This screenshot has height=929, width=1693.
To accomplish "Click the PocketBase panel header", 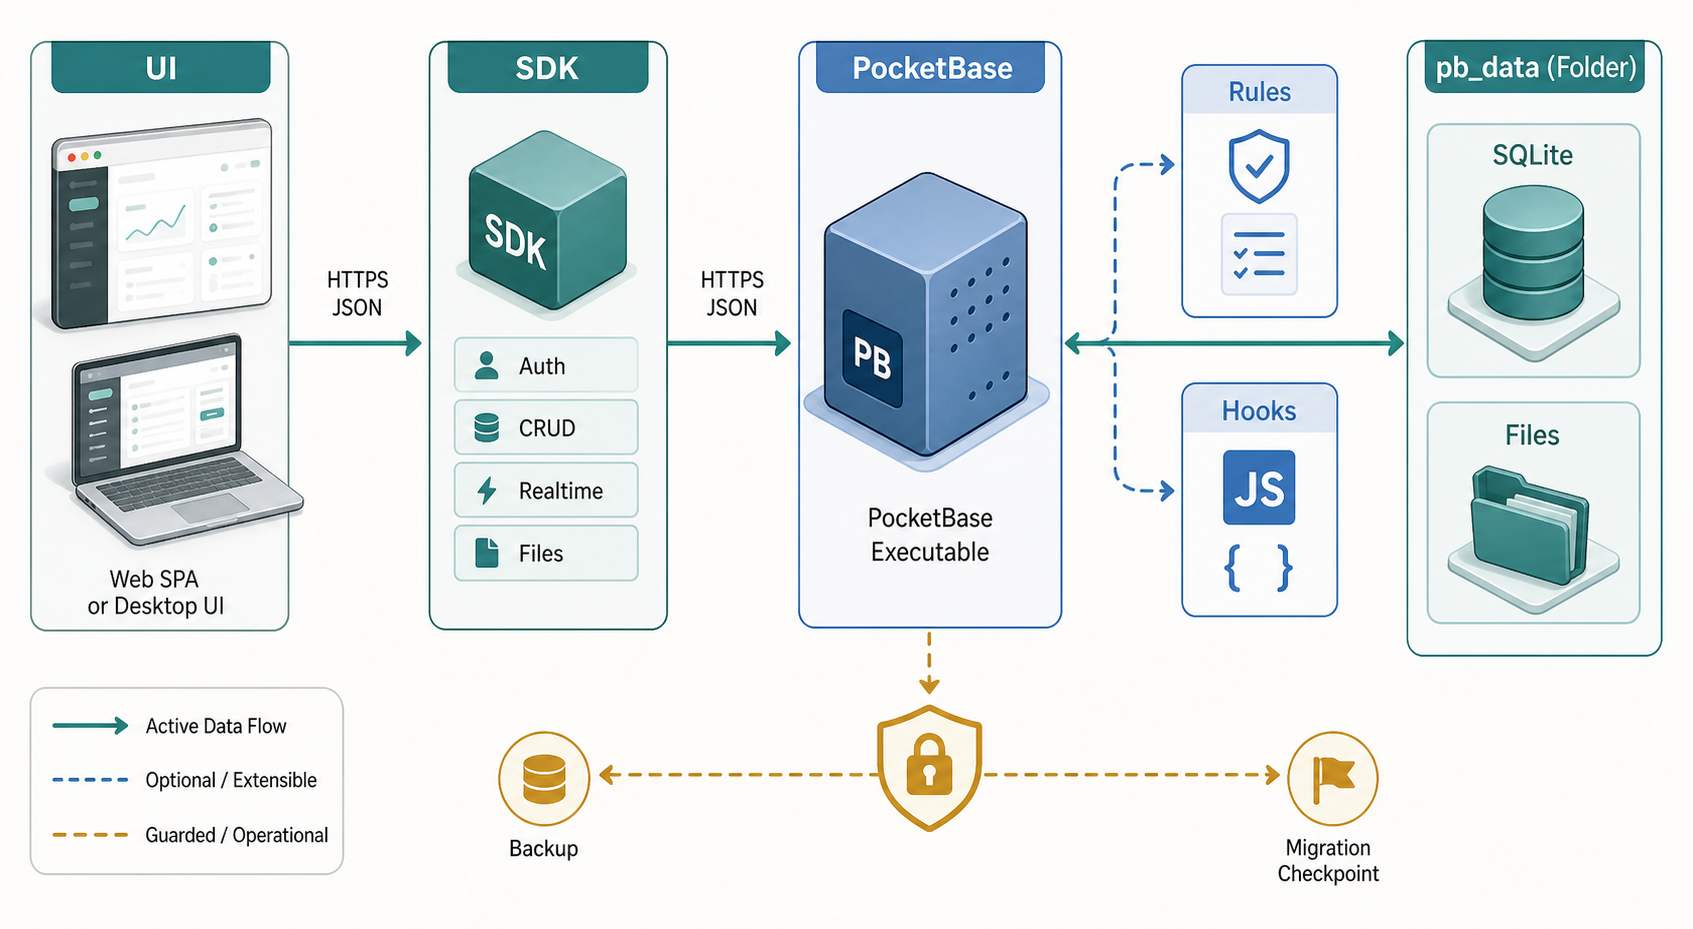I will 931,67.
